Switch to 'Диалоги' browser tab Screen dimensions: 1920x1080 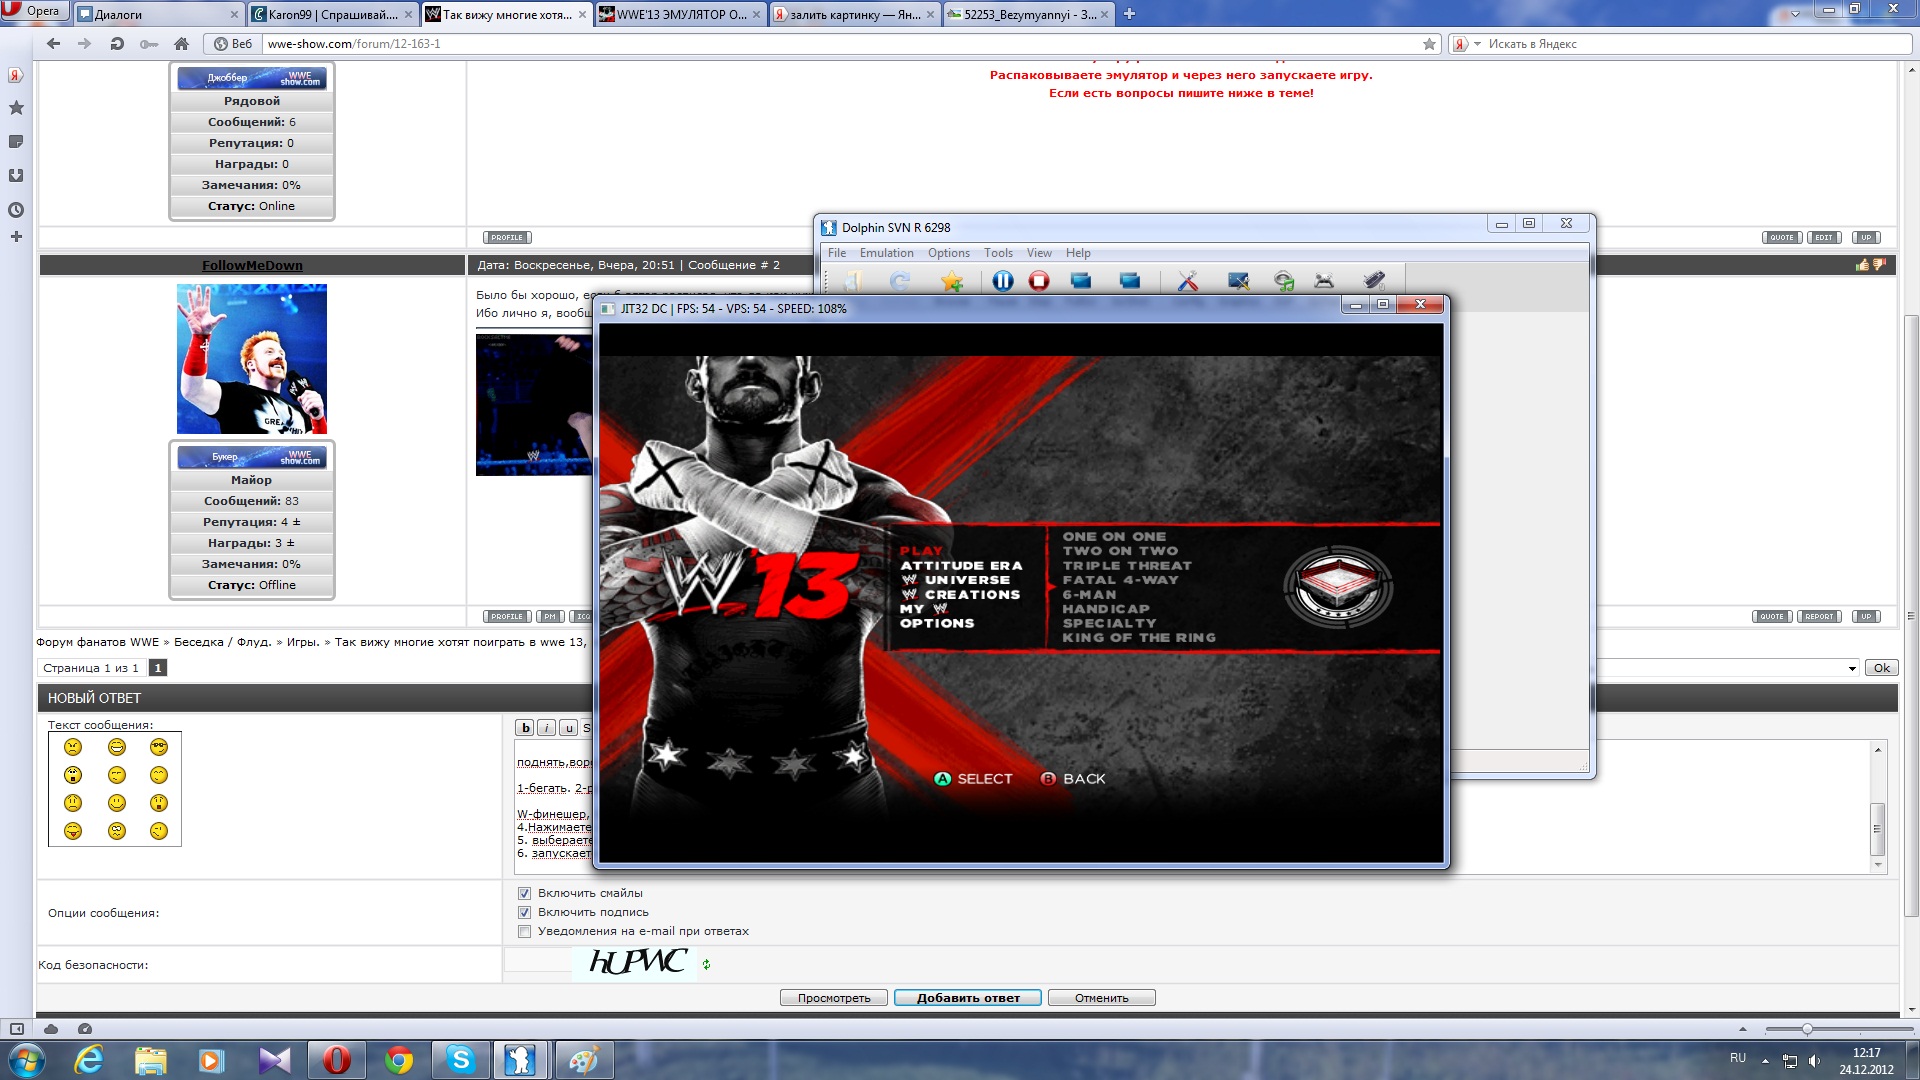coord(159,14)
